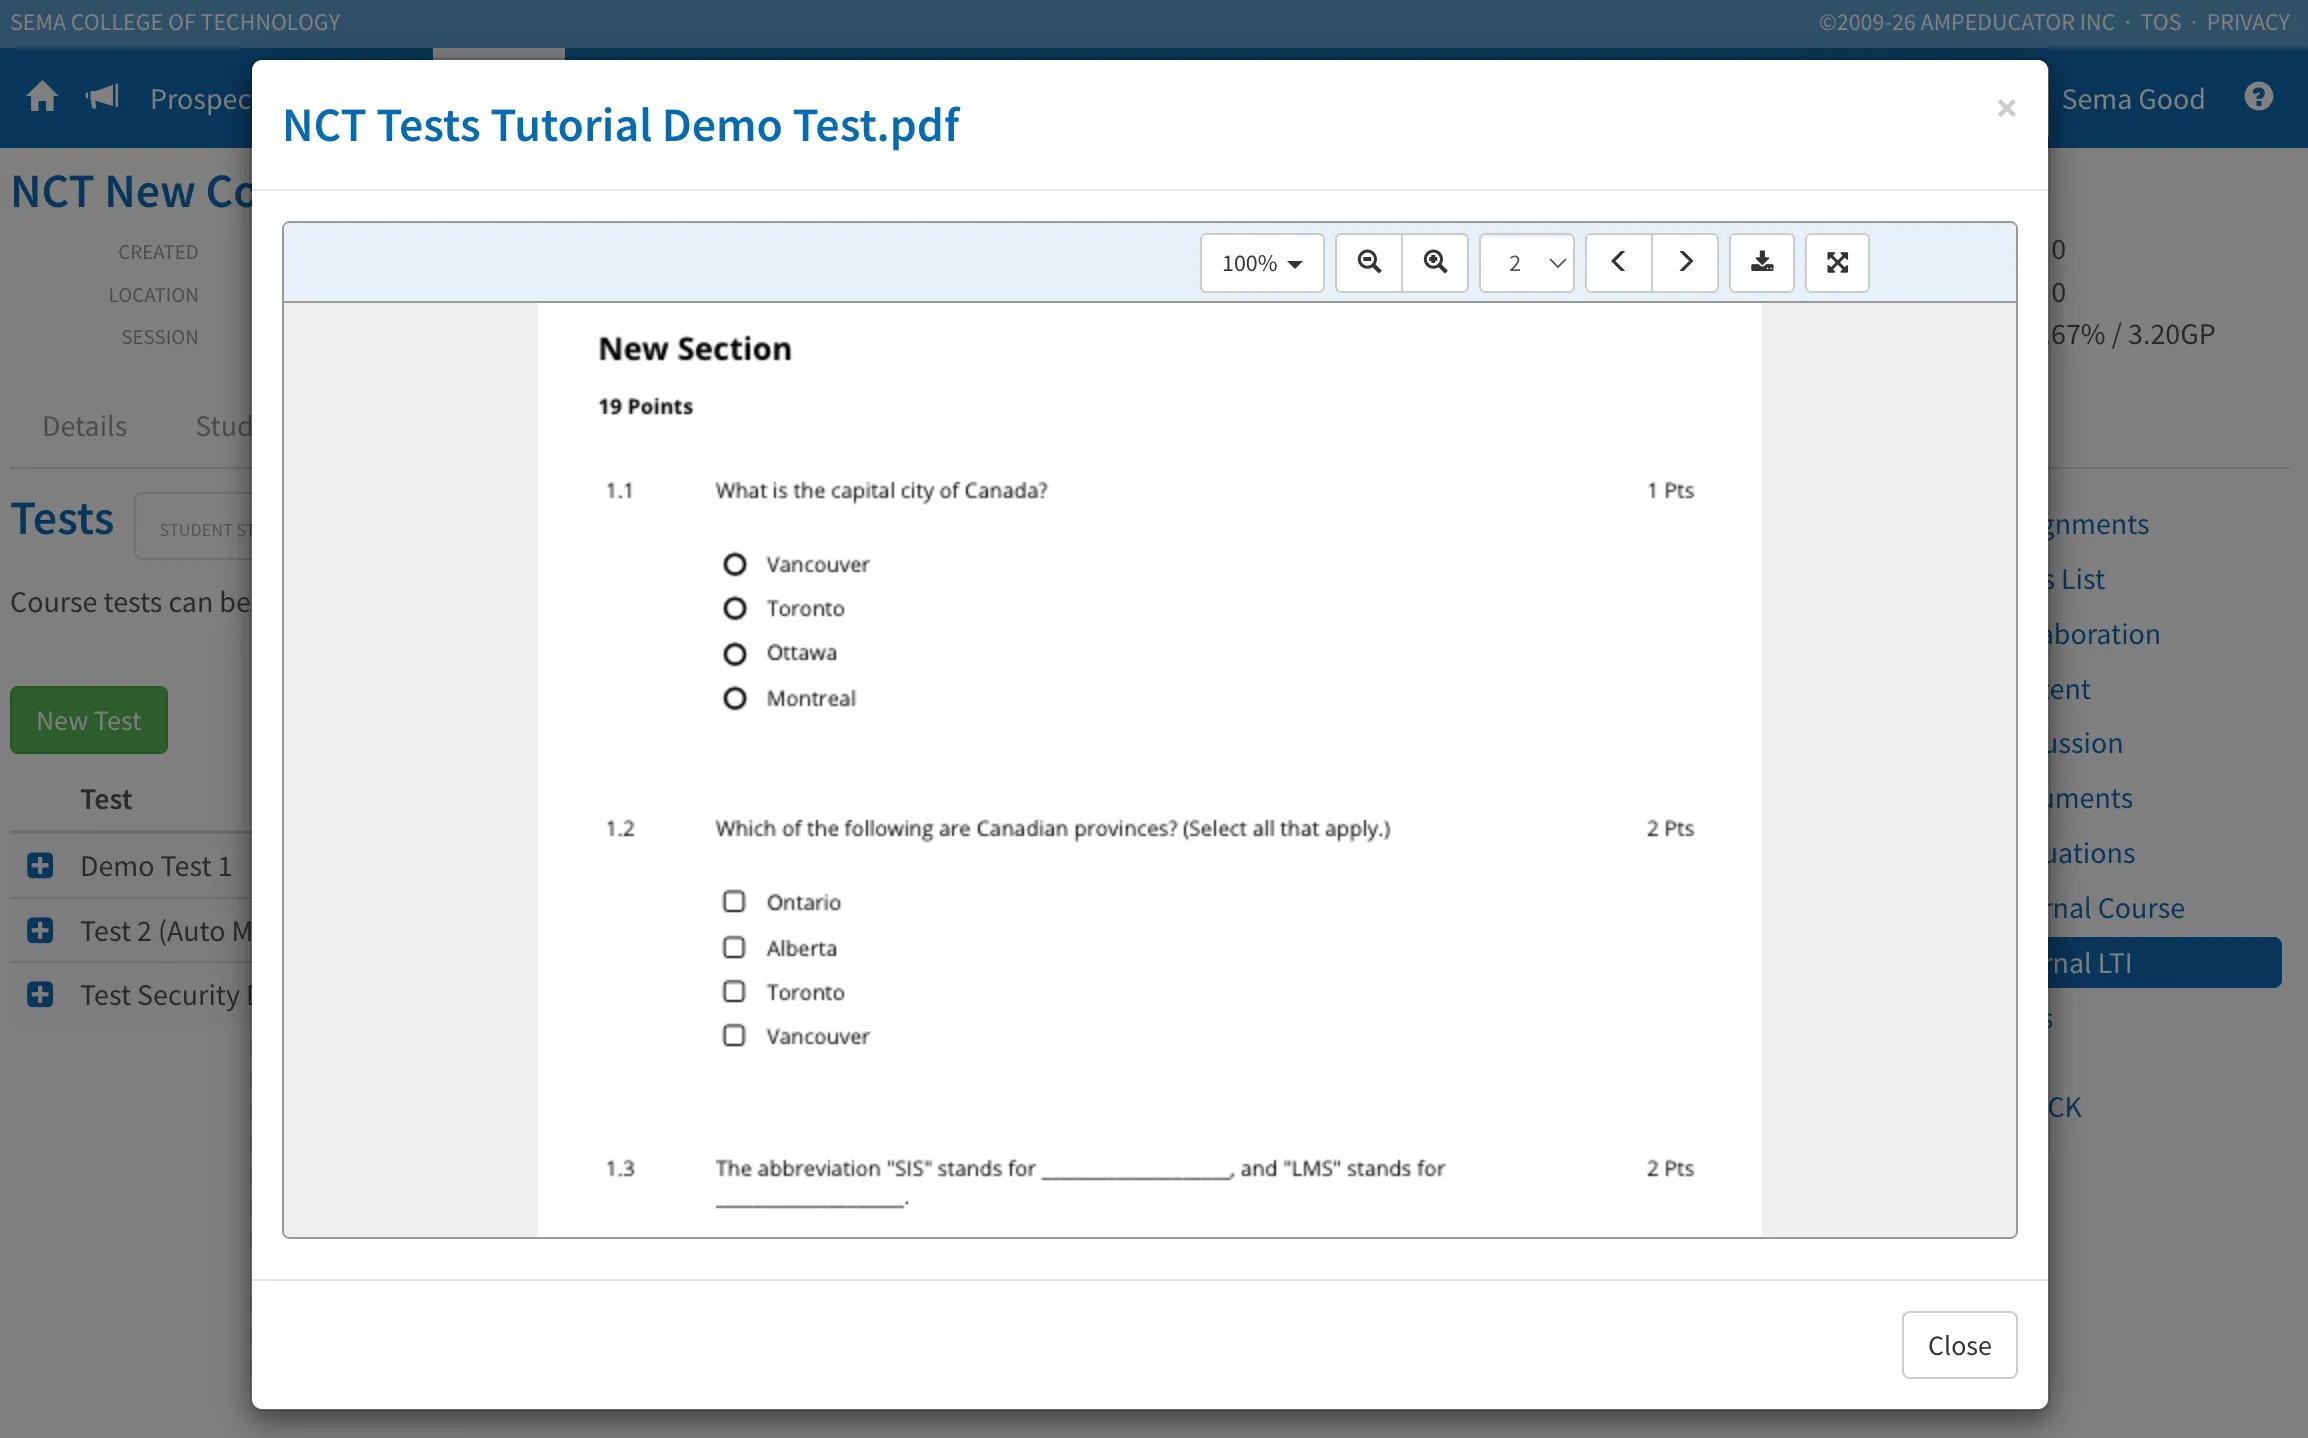
Task: Open PDF viewer in fullscreen
Action: [1837, 262]
